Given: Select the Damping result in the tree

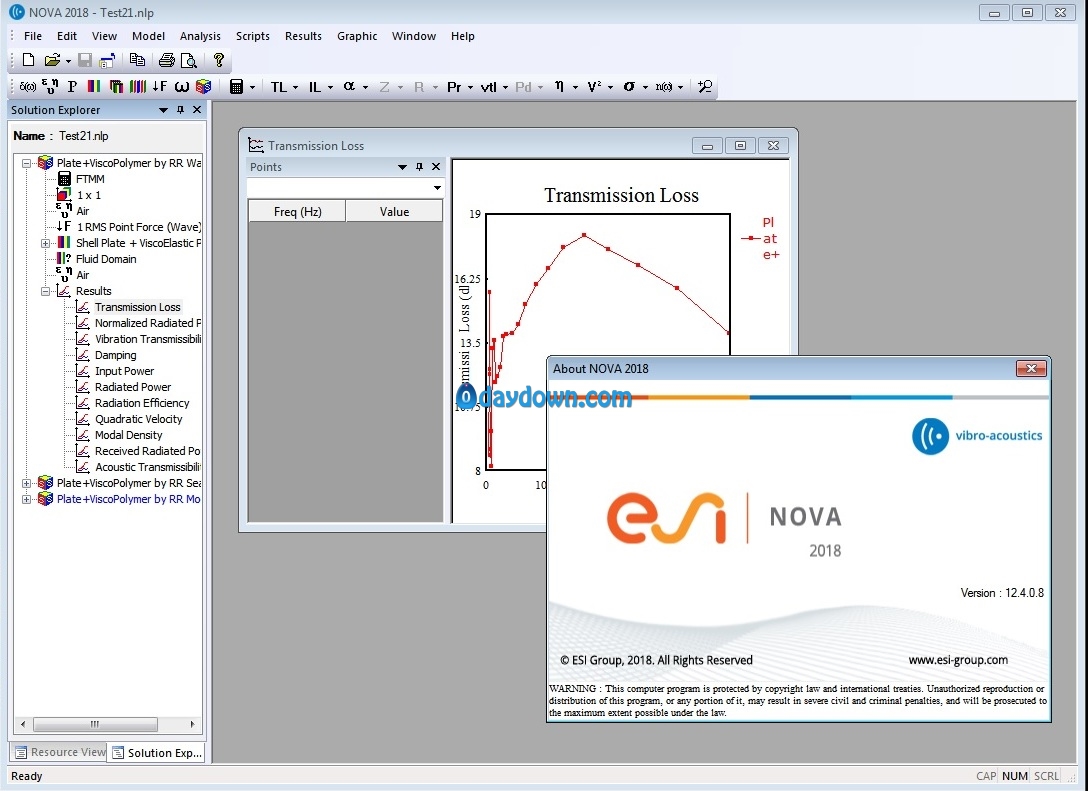Looking at the screenshot, I should [x=116, y=355].
